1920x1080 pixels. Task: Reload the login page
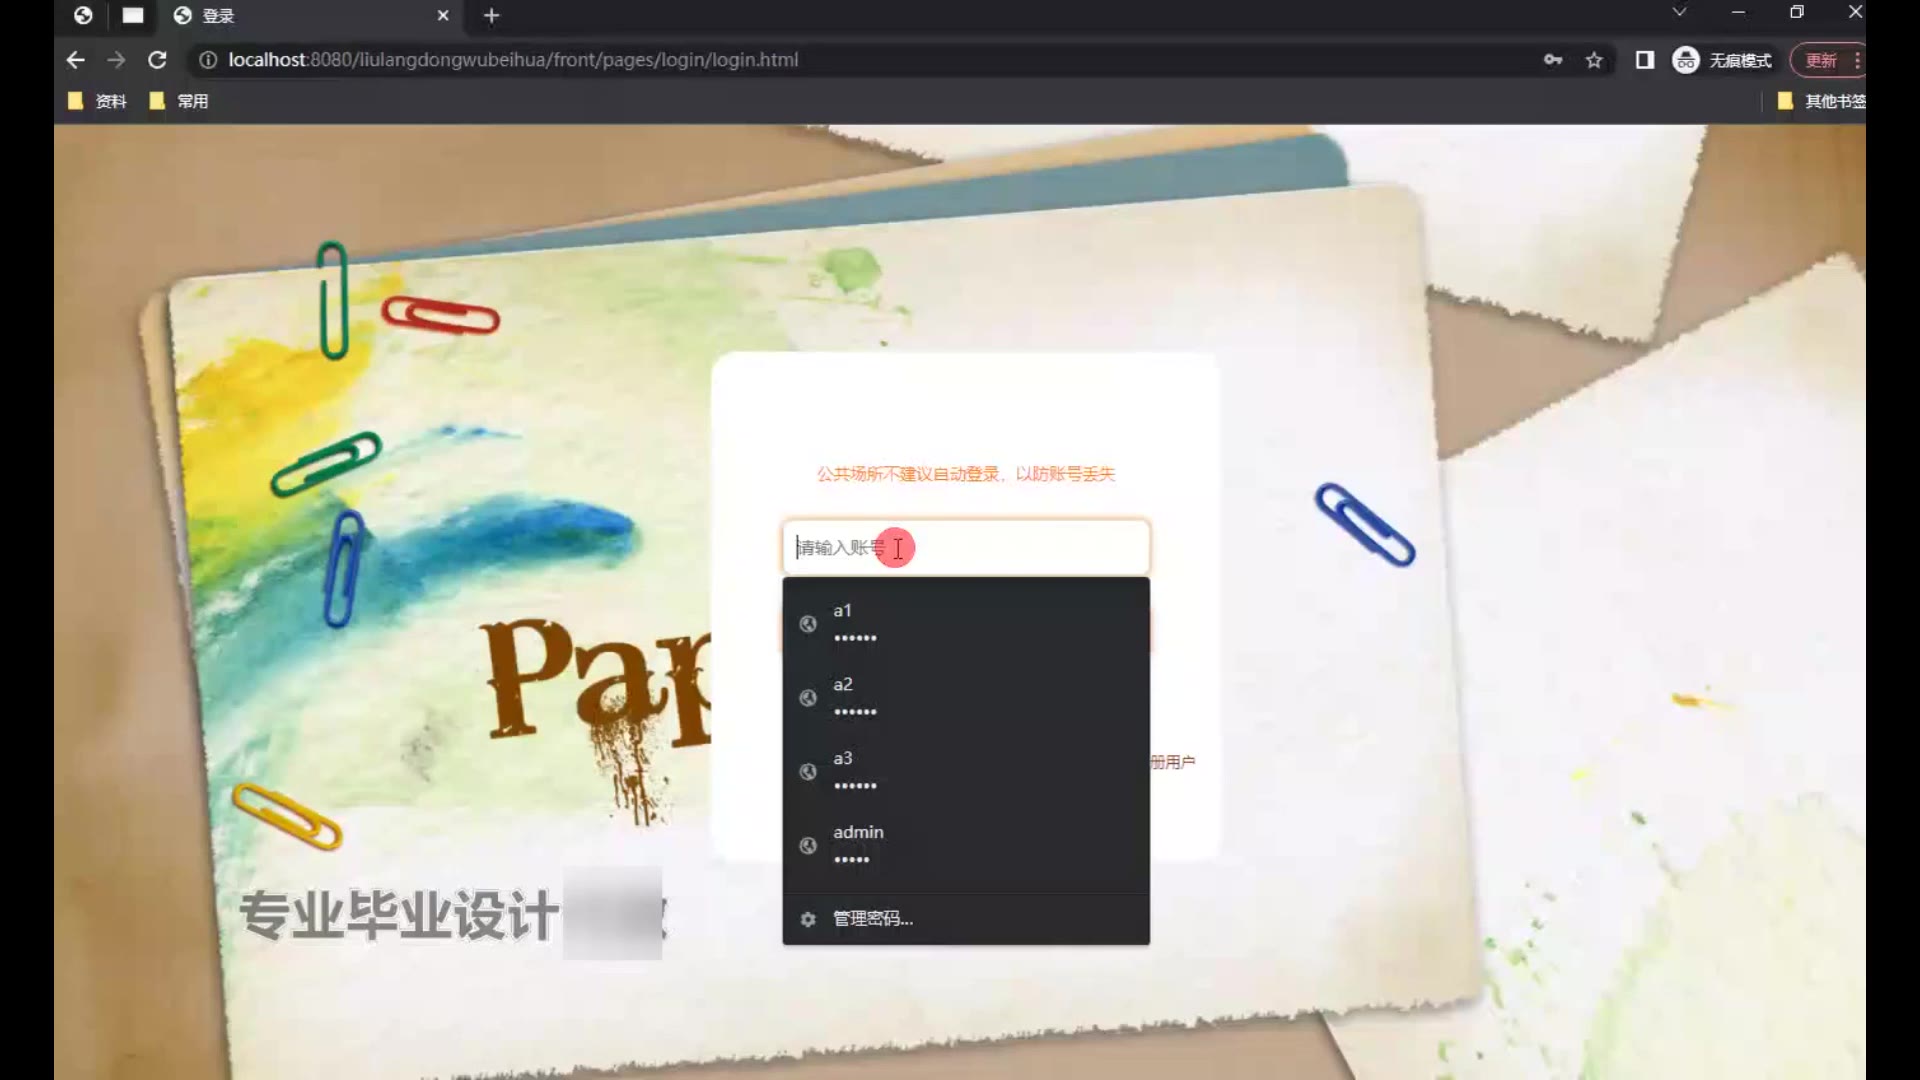pyautogui.click(x=157, y=60)
